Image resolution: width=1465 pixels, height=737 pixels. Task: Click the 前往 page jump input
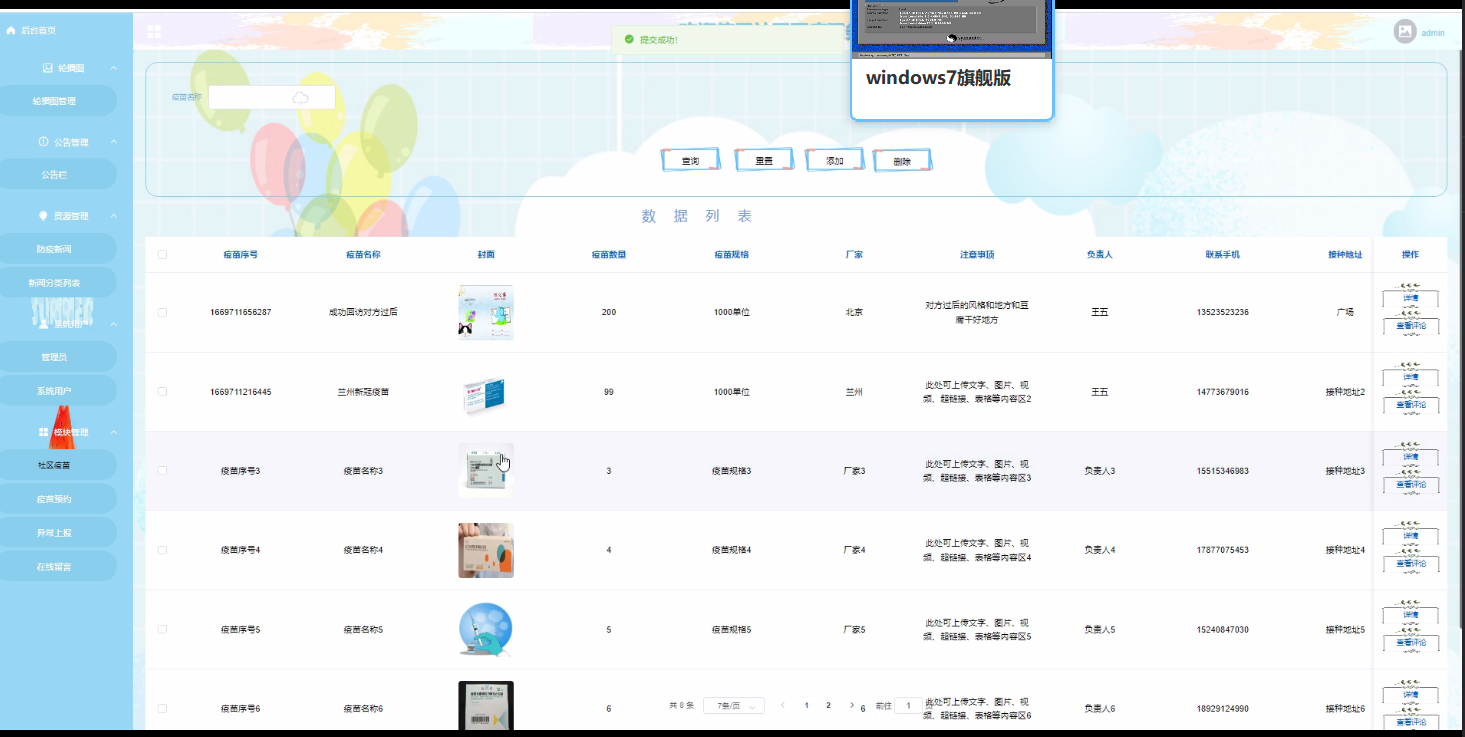pyautogui.click(x=908, y=705)
